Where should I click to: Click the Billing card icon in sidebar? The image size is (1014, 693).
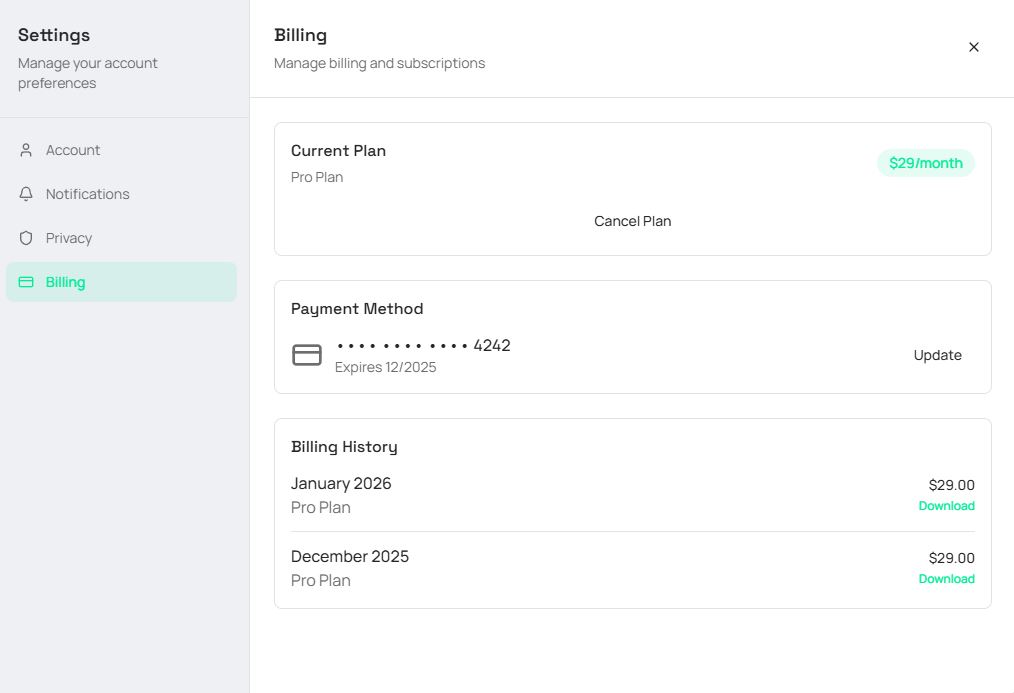[x=26, y=282]
